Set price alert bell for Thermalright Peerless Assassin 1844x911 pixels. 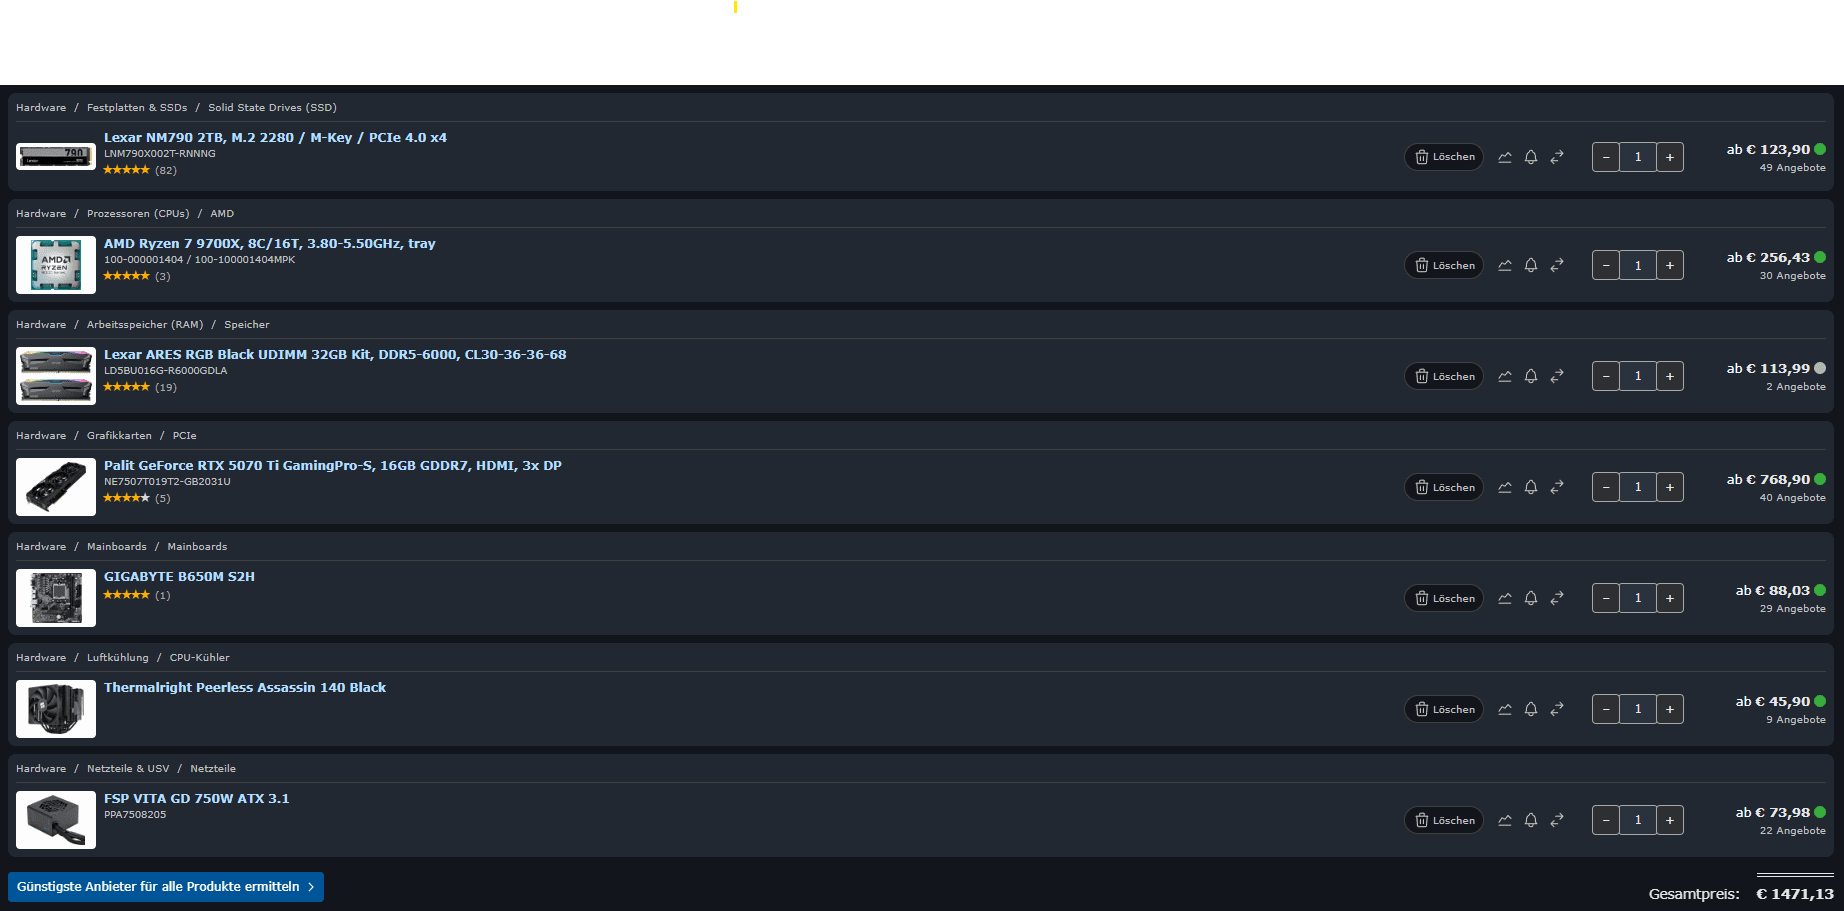point(1531,709)
